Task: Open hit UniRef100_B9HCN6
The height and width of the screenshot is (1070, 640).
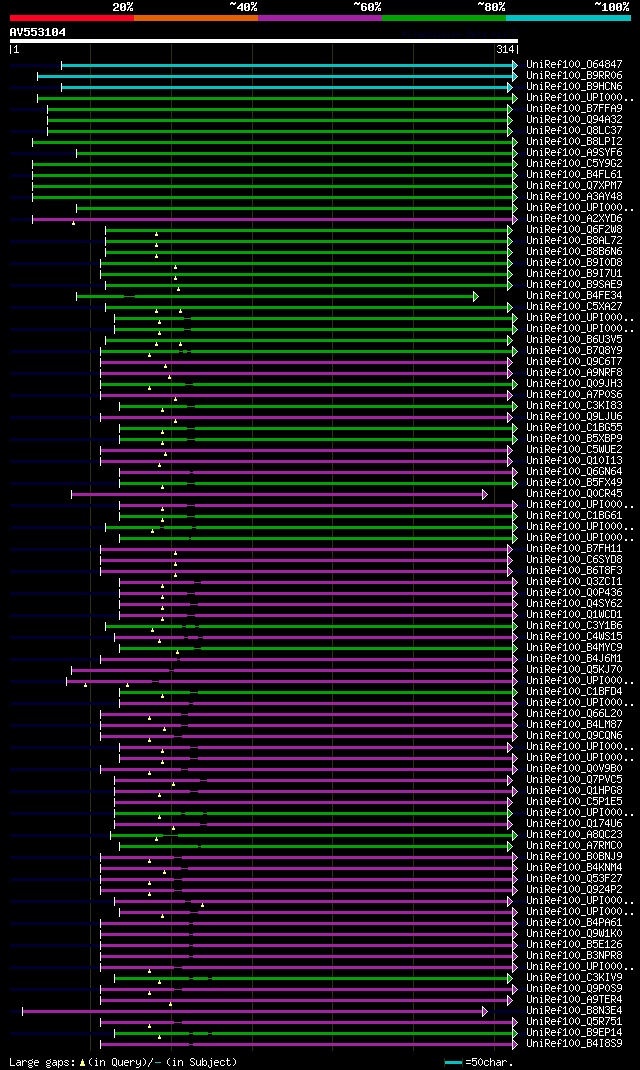Action: point(574,87)
